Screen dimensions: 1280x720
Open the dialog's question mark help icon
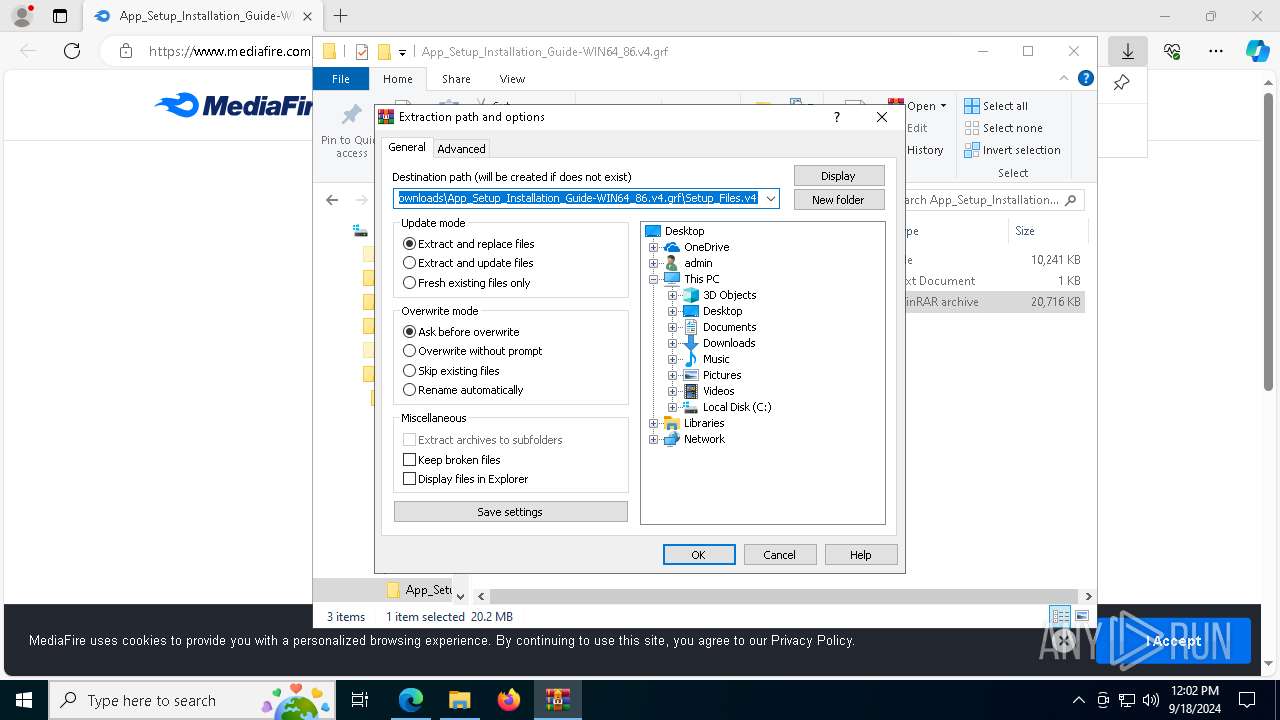[837, 117]
